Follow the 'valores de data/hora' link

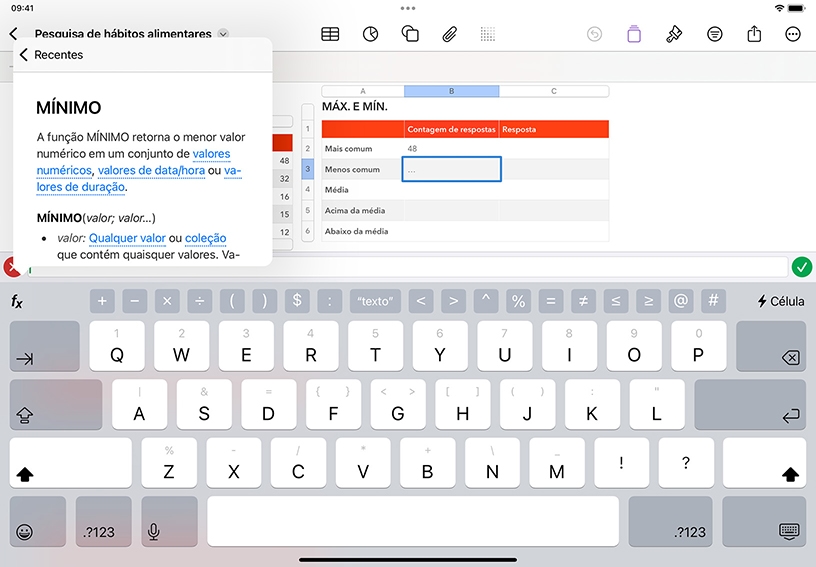click(x=151, y=171)
